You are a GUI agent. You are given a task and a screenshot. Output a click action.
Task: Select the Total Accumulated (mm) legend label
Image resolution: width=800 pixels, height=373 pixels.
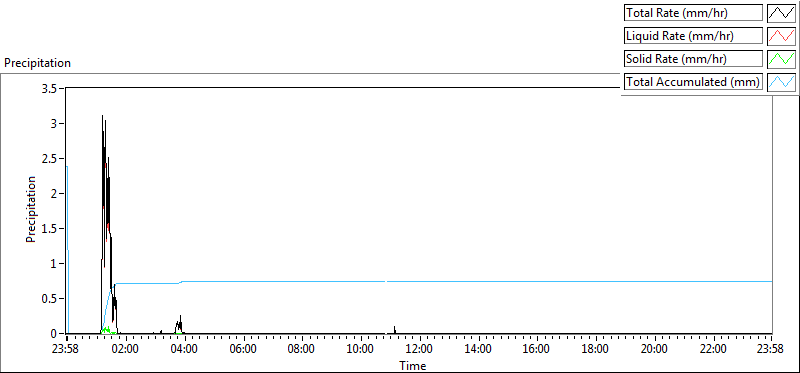tap(693, 81)
